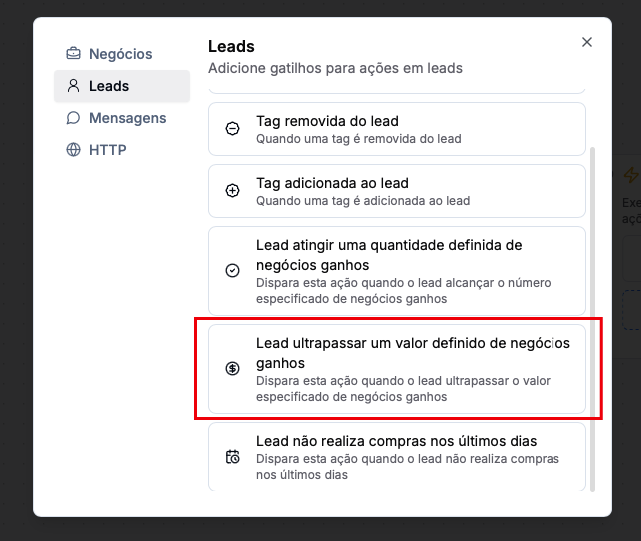Viewport: 641px width, 541px height.
Task: Click the dollar circle icon for valor definido
Action: [232, 368]
